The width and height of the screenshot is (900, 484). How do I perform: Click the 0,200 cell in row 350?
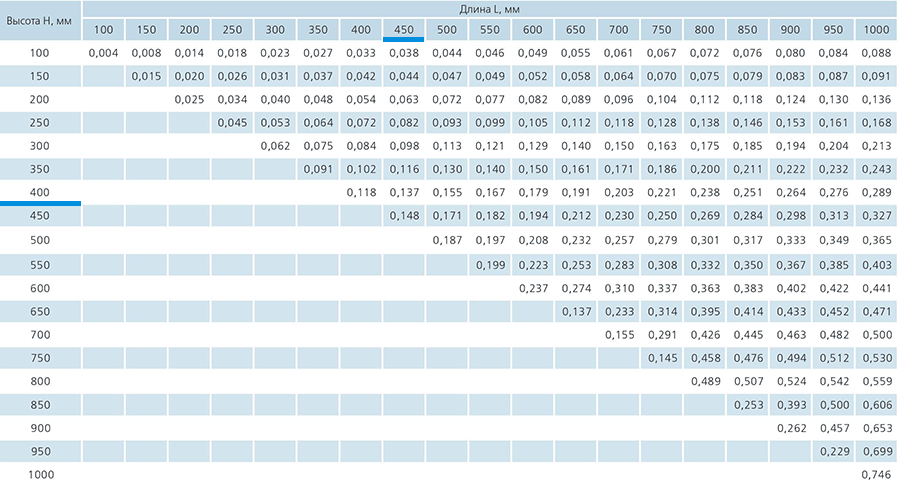(x=705, y=169)
